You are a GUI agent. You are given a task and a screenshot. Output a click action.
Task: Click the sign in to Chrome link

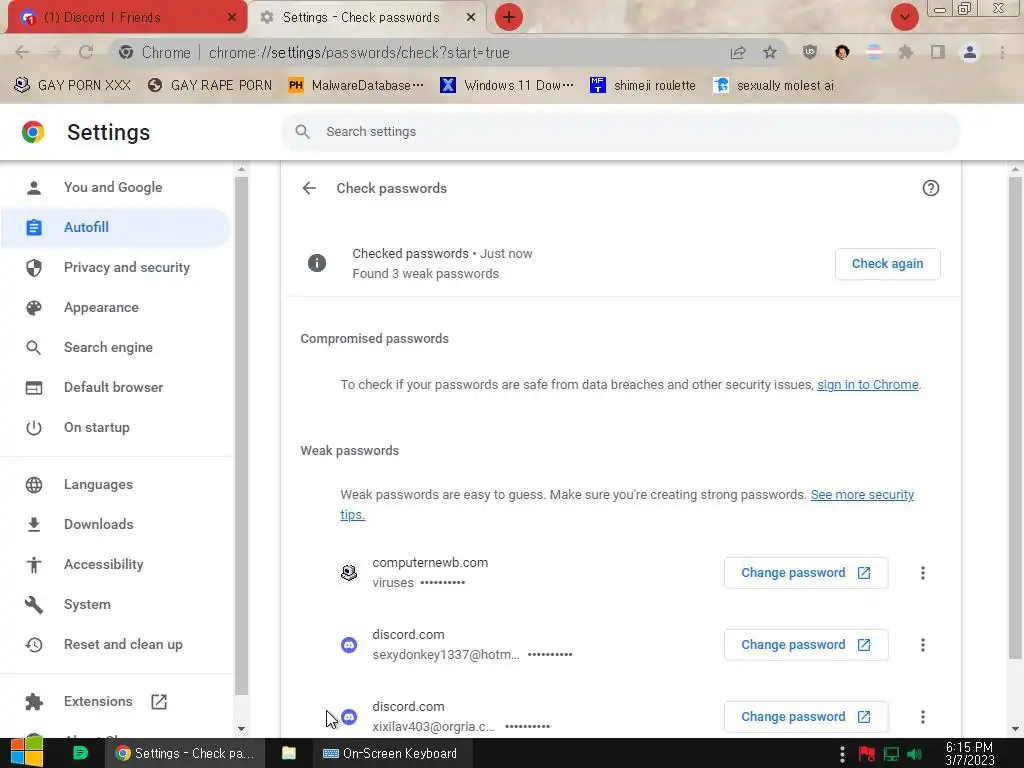coord(867,385)
